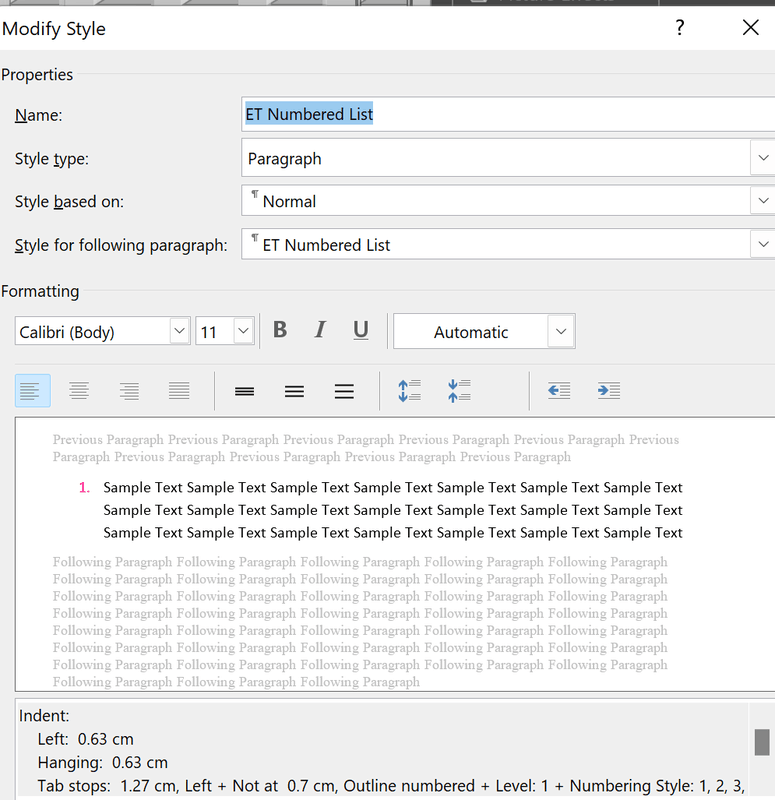Select Center alignment icon
The height and width of the screenshot is (800, 775).
(79, 391)
